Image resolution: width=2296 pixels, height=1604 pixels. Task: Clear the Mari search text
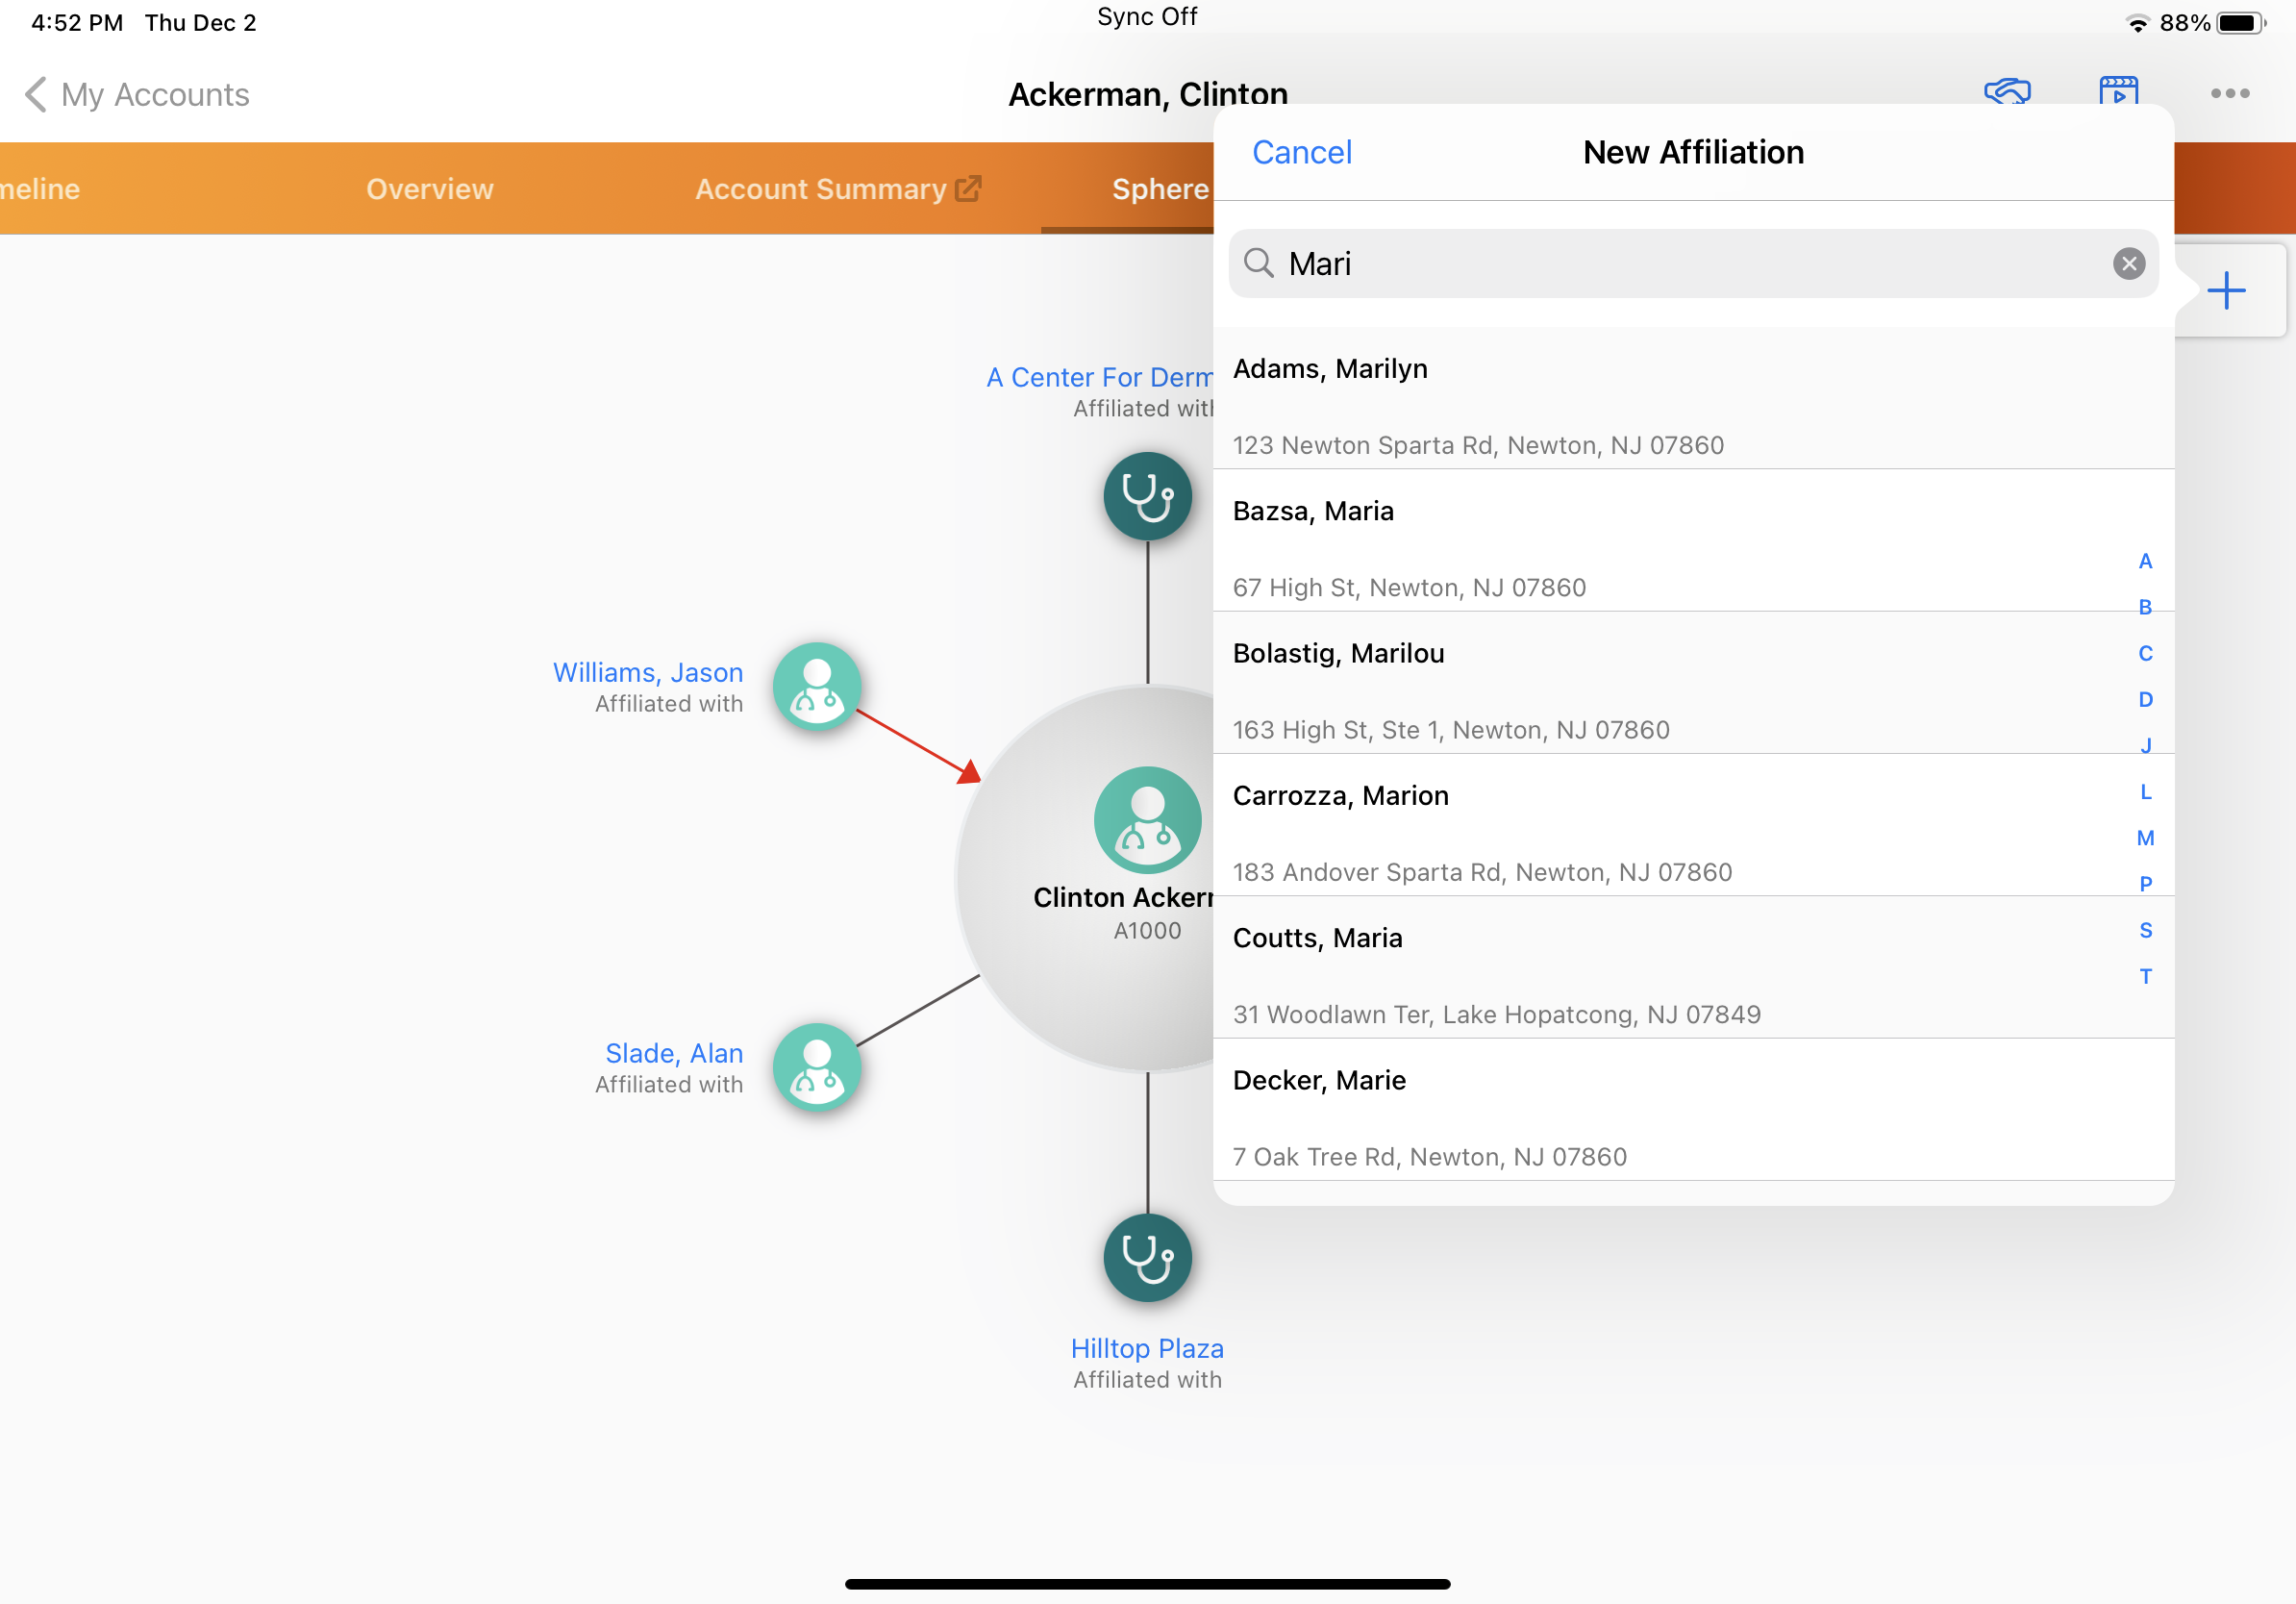(2128, 263)
